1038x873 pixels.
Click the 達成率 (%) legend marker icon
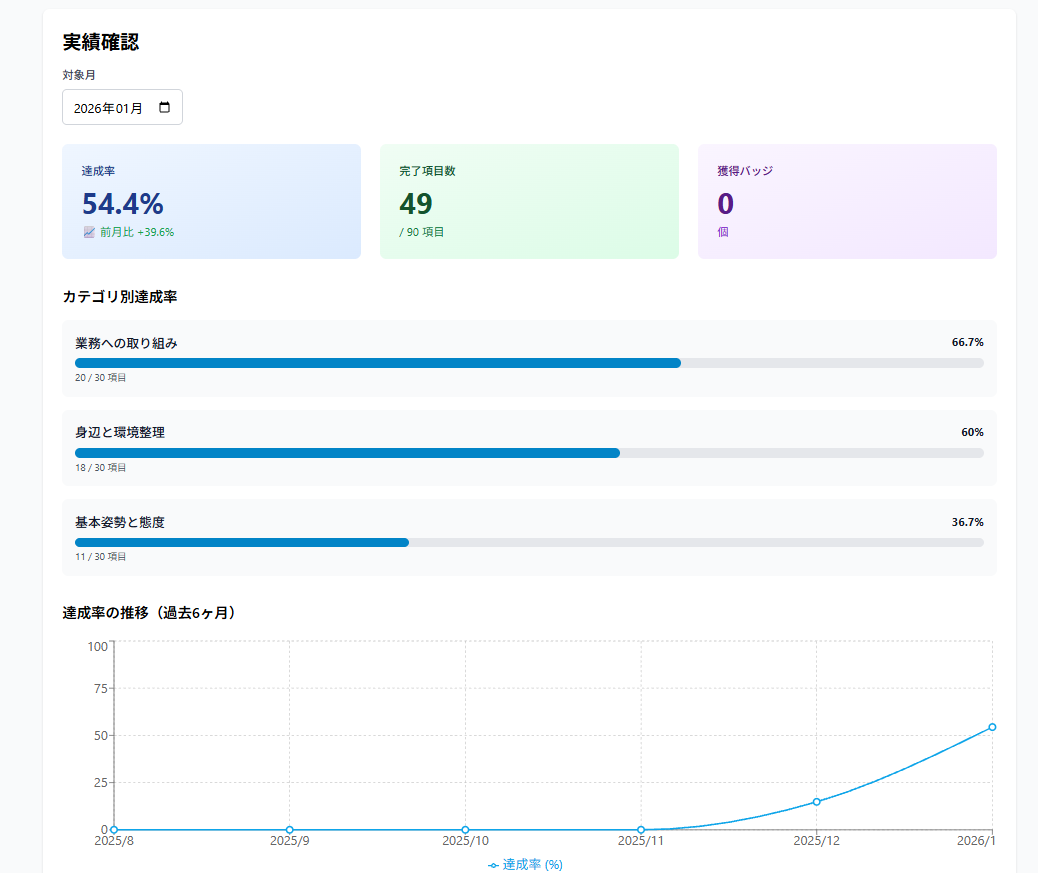pyautogui.click(x=493, y=865)
